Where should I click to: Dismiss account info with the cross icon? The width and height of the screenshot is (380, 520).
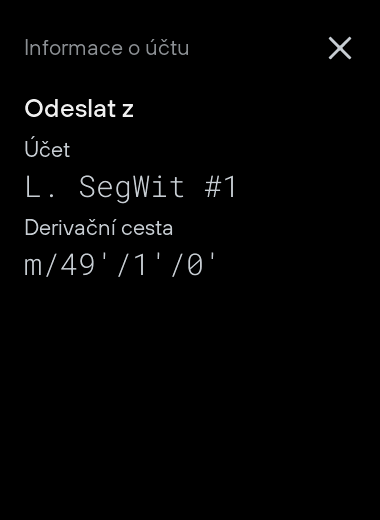(340, 48)
